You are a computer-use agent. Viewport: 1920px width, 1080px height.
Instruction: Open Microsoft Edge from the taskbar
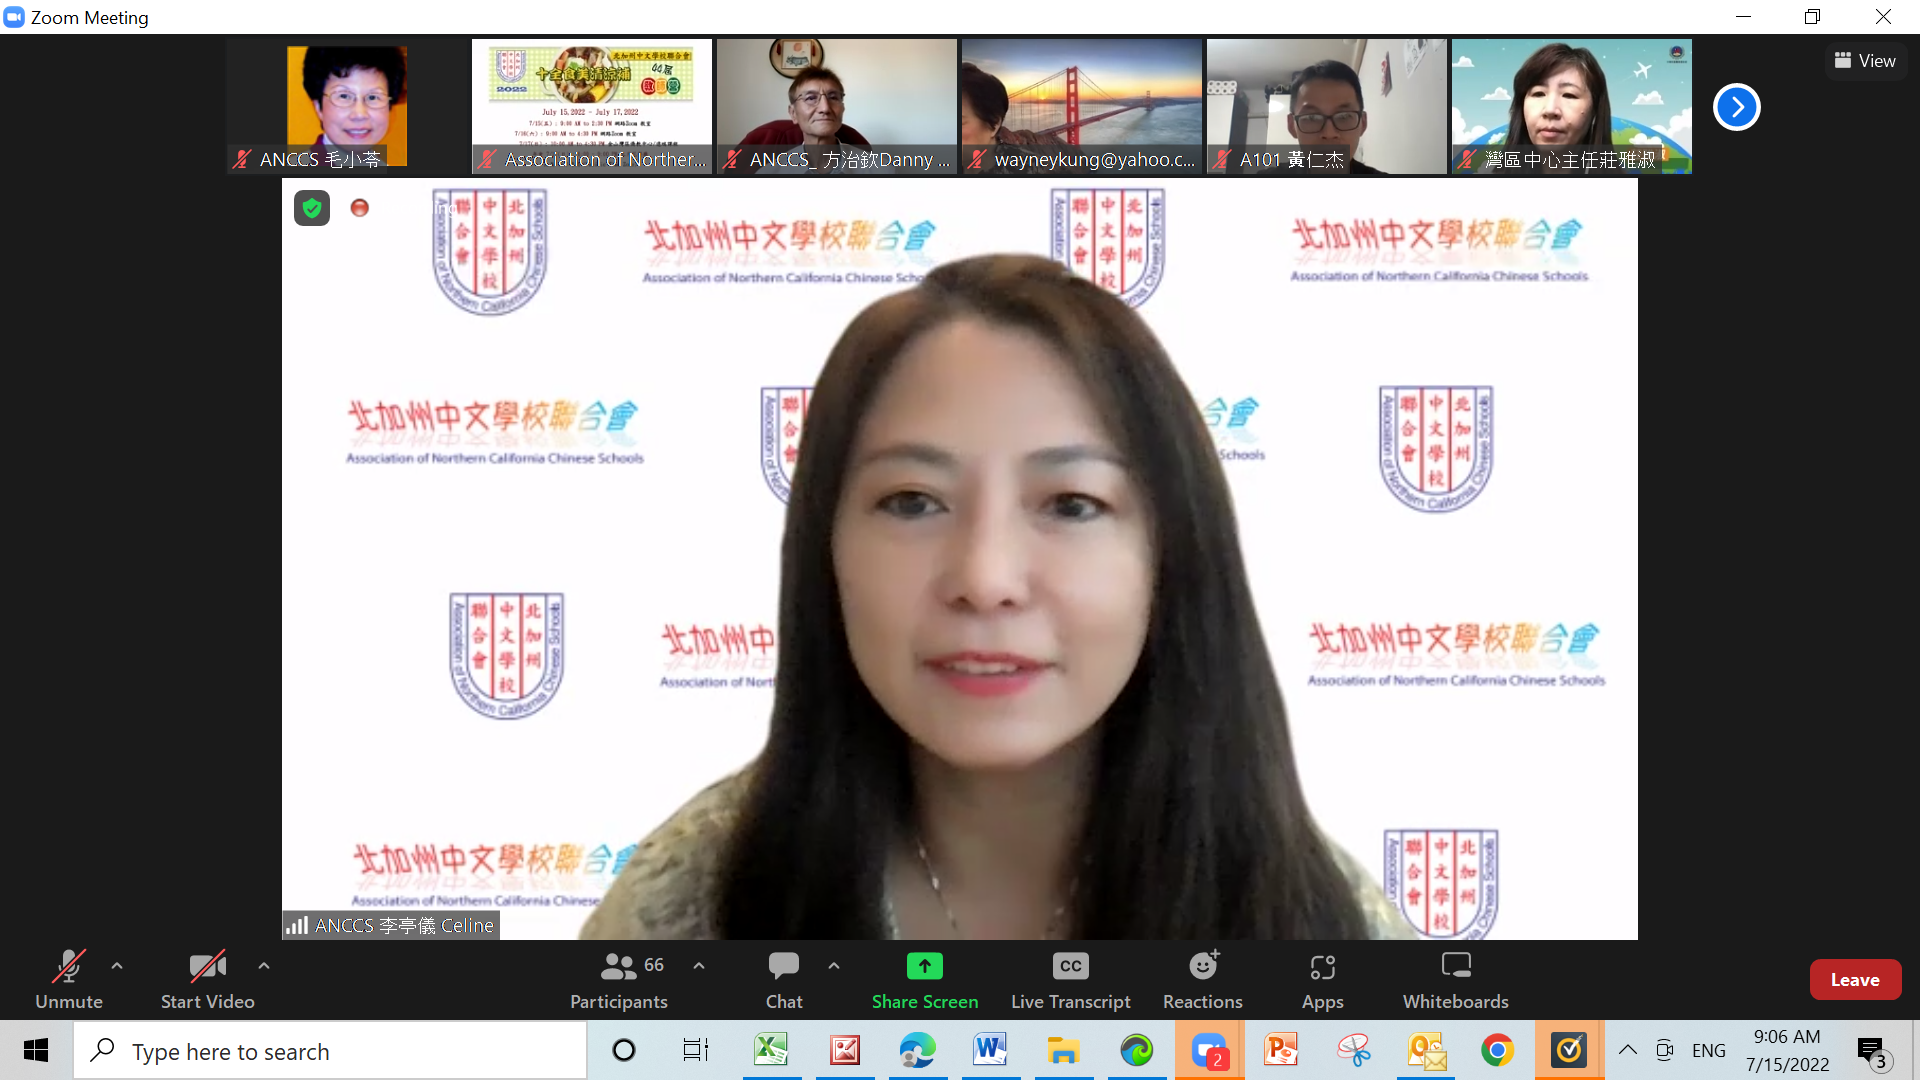click(x=917, y=1050)
